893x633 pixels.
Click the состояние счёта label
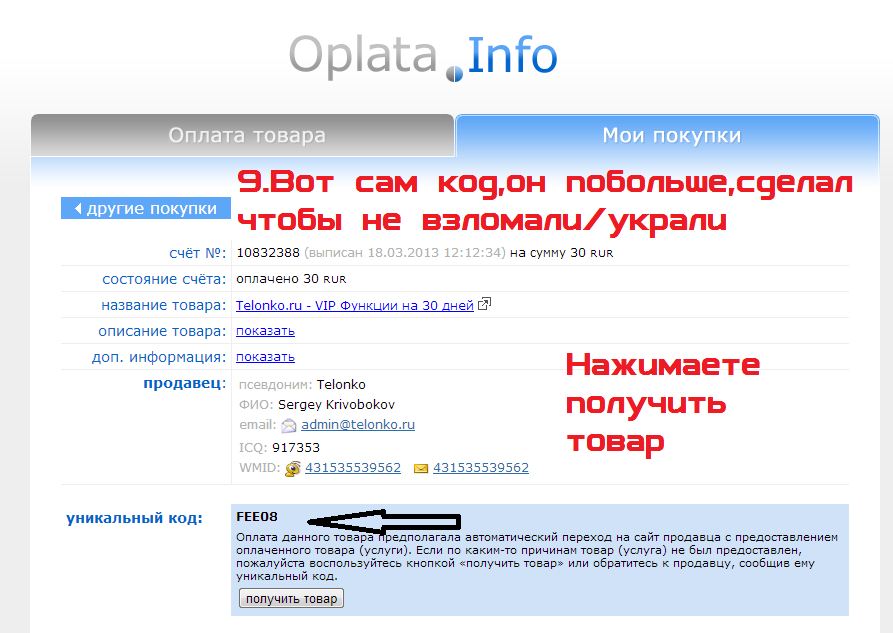coord(164,279)
